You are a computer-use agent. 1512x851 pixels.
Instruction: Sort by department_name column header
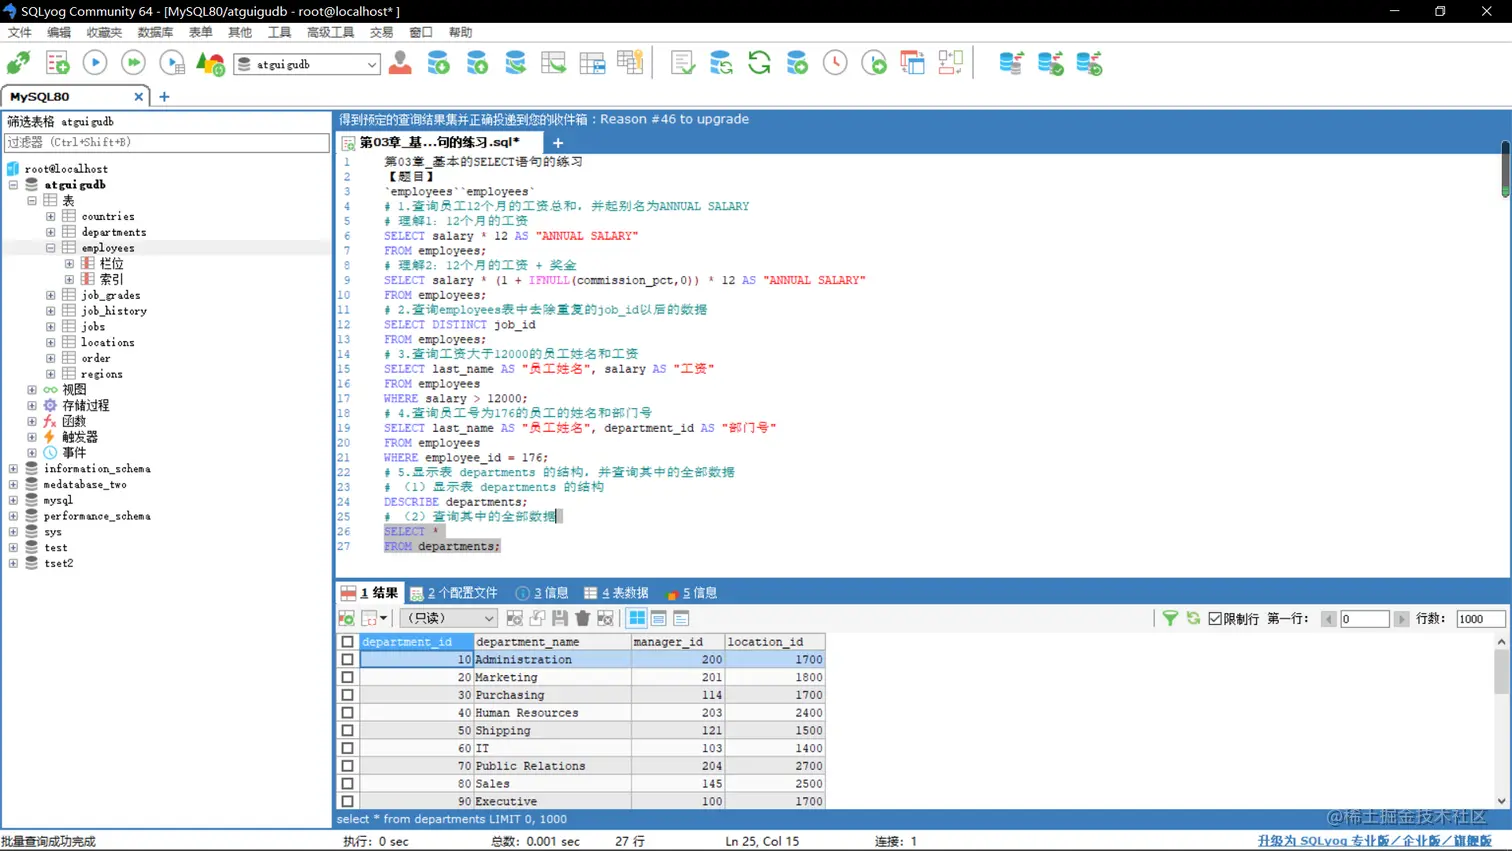552,642
